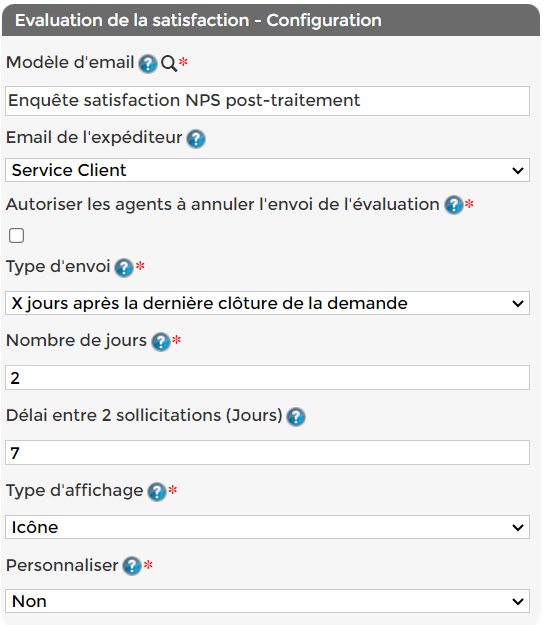Focus the Nombre de jours input containing 2
The width and height of the screenshot is (545, 625).
pyautogui.click(x=267, y=377)
